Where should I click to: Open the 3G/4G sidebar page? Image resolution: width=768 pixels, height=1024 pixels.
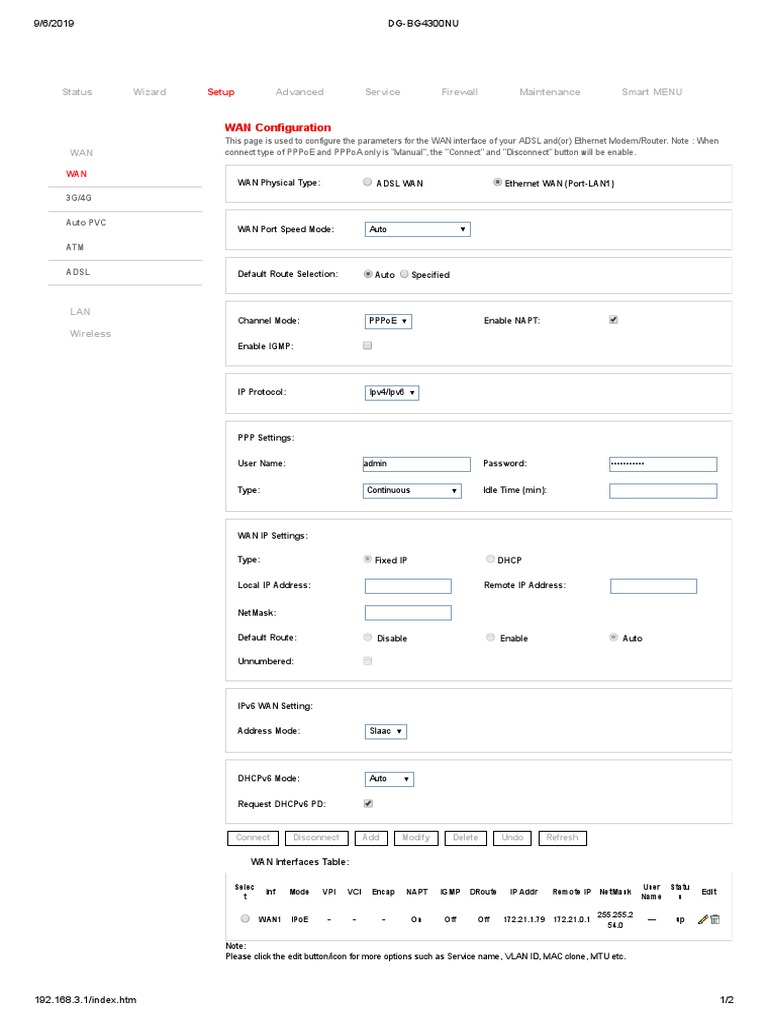coord(79,198)
